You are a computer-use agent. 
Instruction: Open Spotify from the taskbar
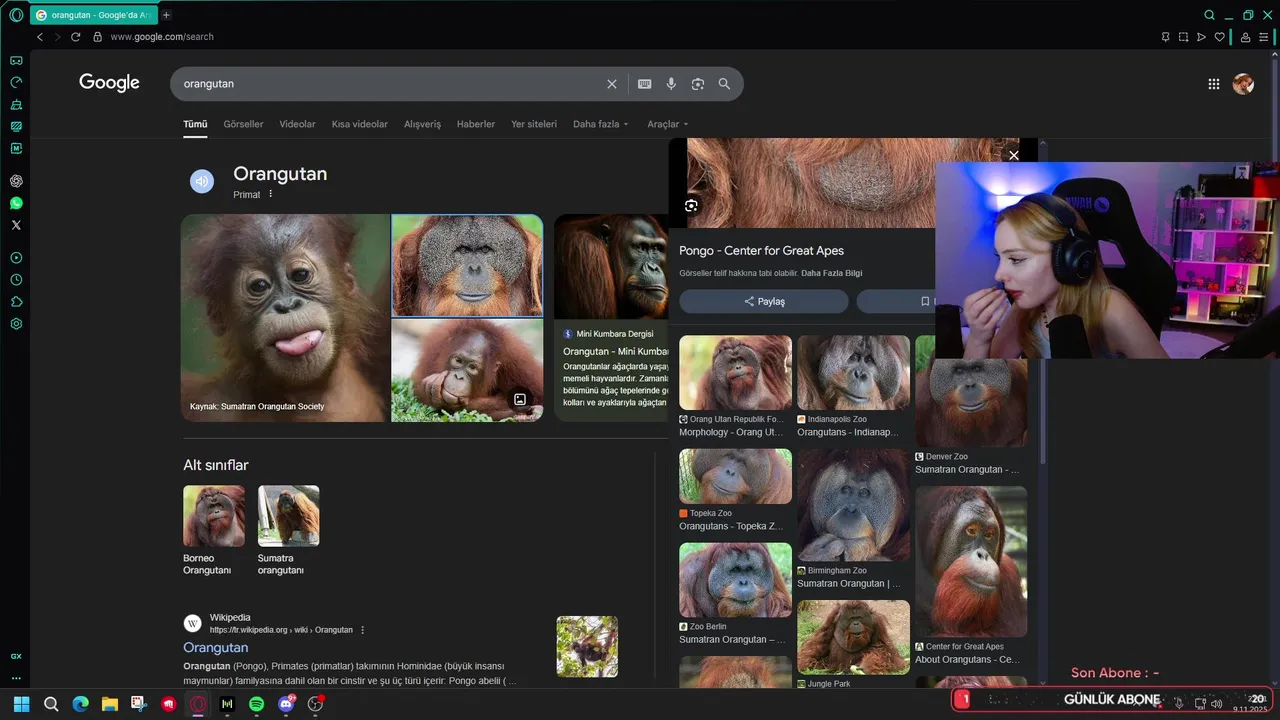pyautogui.click(x=256, y=704)
